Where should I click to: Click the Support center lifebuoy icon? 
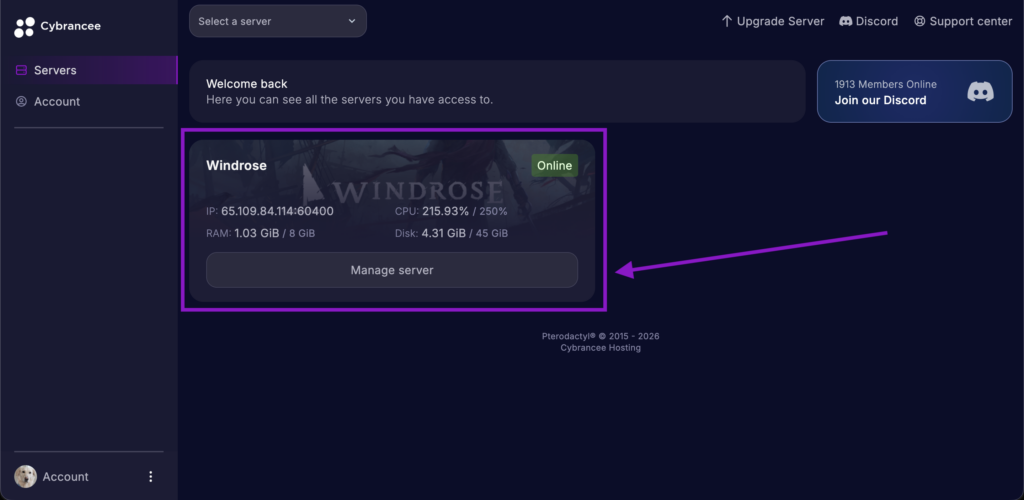point(920,21)
